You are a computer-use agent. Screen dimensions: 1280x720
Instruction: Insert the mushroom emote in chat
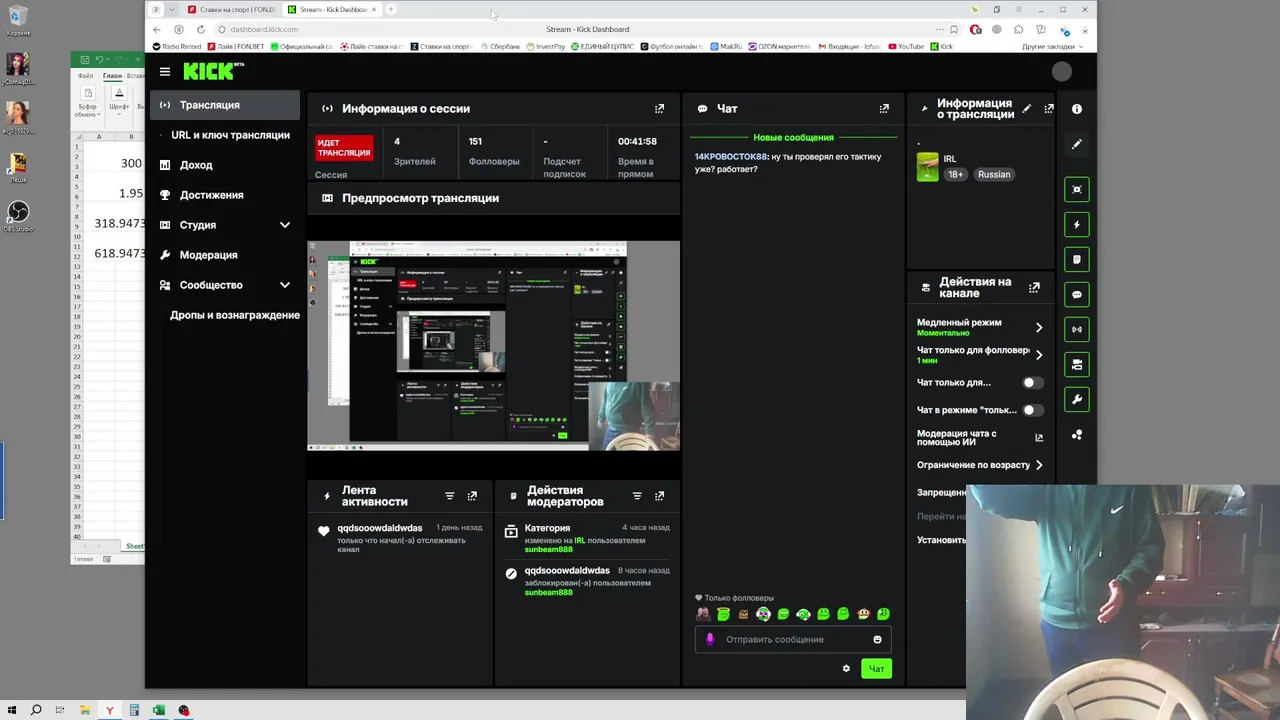[x=863, y=614]
